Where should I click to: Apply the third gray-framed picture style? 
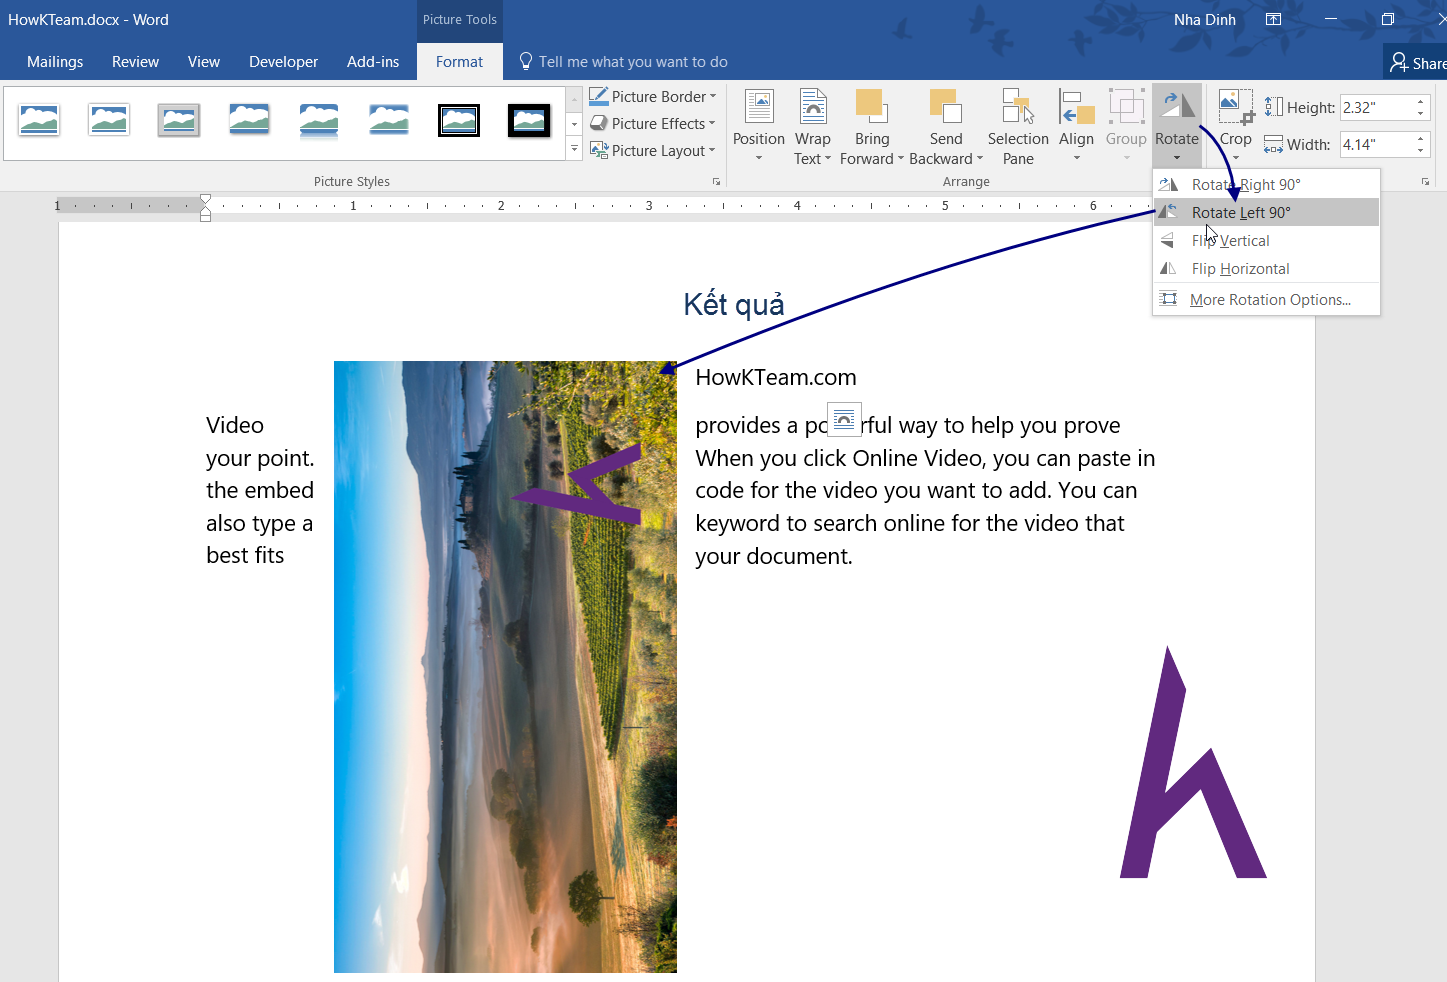click(179, 120)
